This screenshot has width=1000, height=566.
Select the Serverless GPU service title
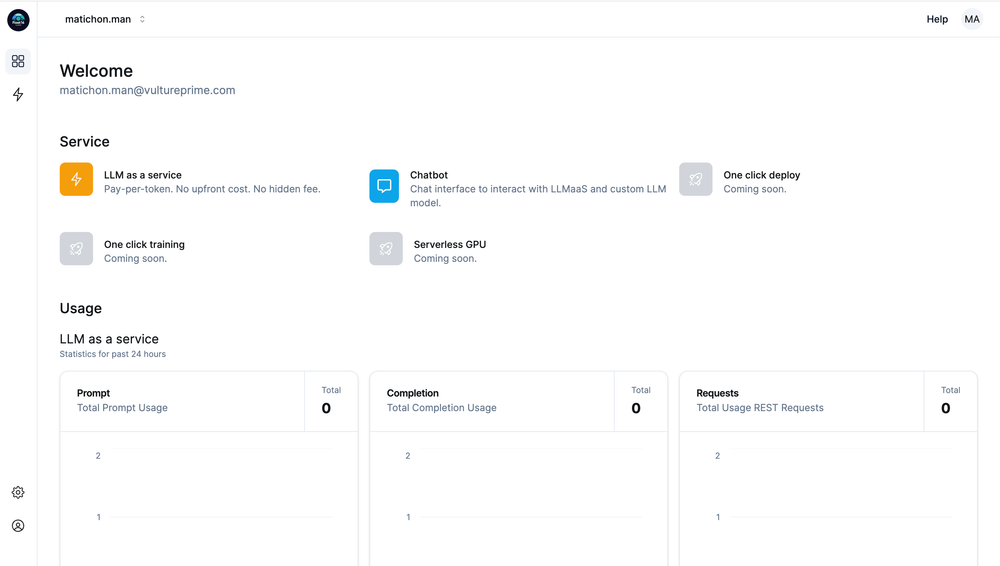pyautogui.click(x=450, y=244)
